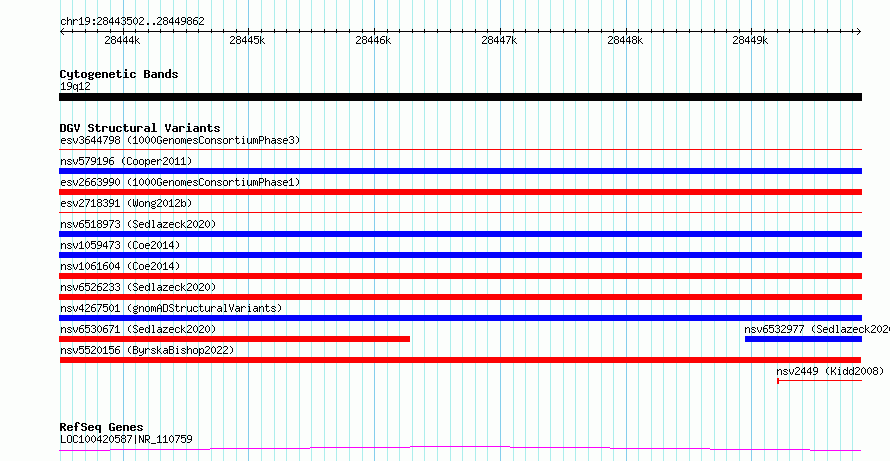Select the nsv6526233 Sedlazeck2020 red bar
This screenshot has height=461, width=890.
(460, 297)
